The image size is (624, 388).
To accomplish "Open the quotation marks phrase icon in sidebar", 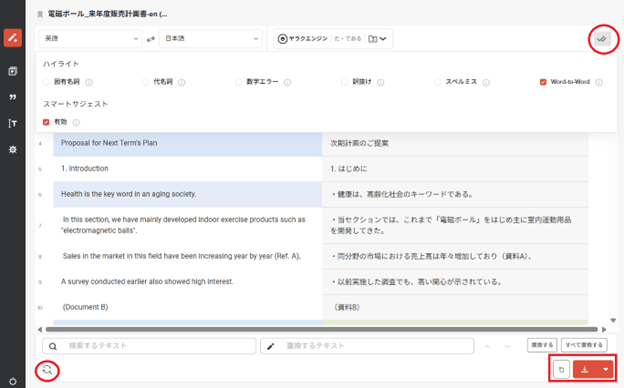I will point(13,97).
